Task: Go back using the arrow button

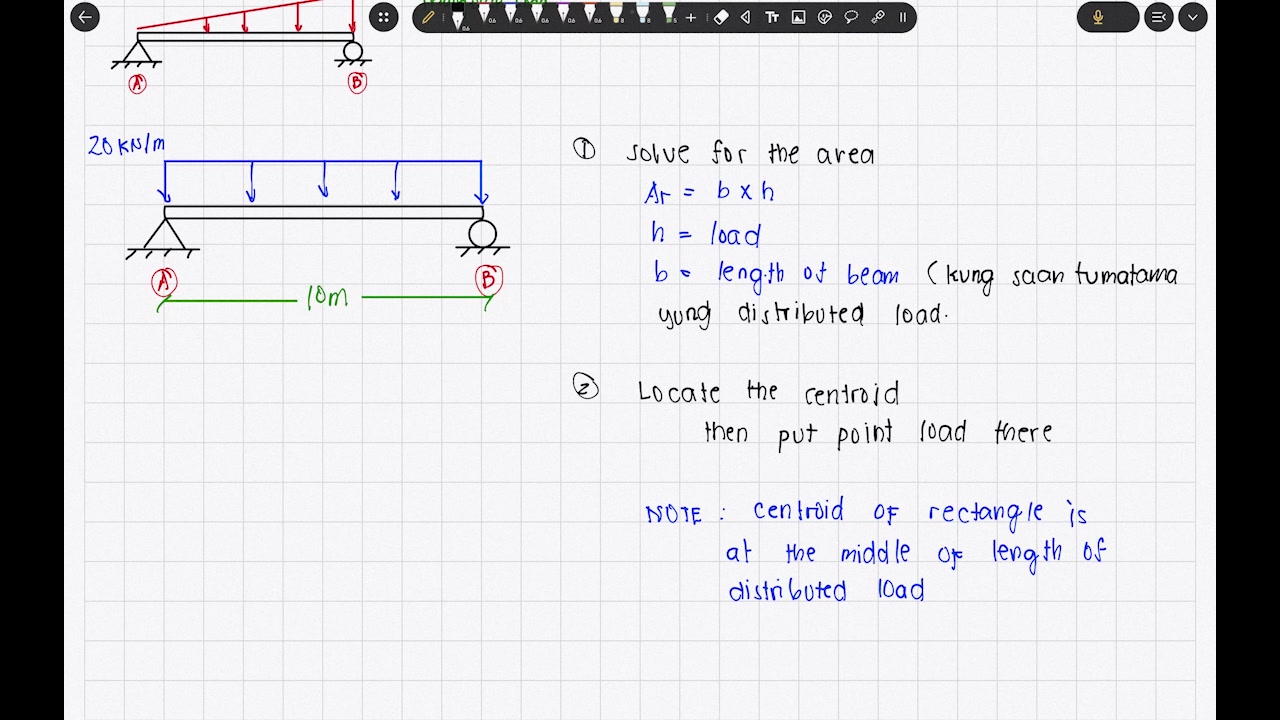Action: point(85,17)
